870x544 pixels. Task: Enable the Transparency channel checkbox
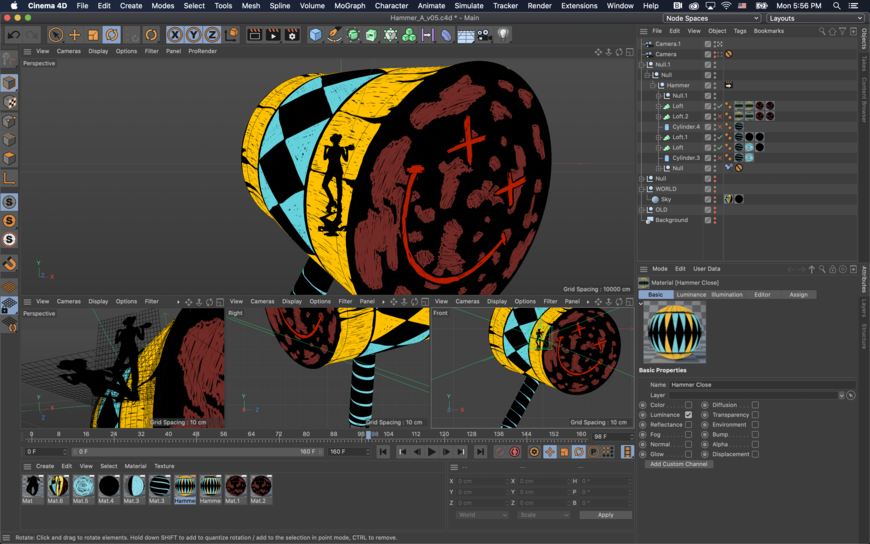[755, 414]
